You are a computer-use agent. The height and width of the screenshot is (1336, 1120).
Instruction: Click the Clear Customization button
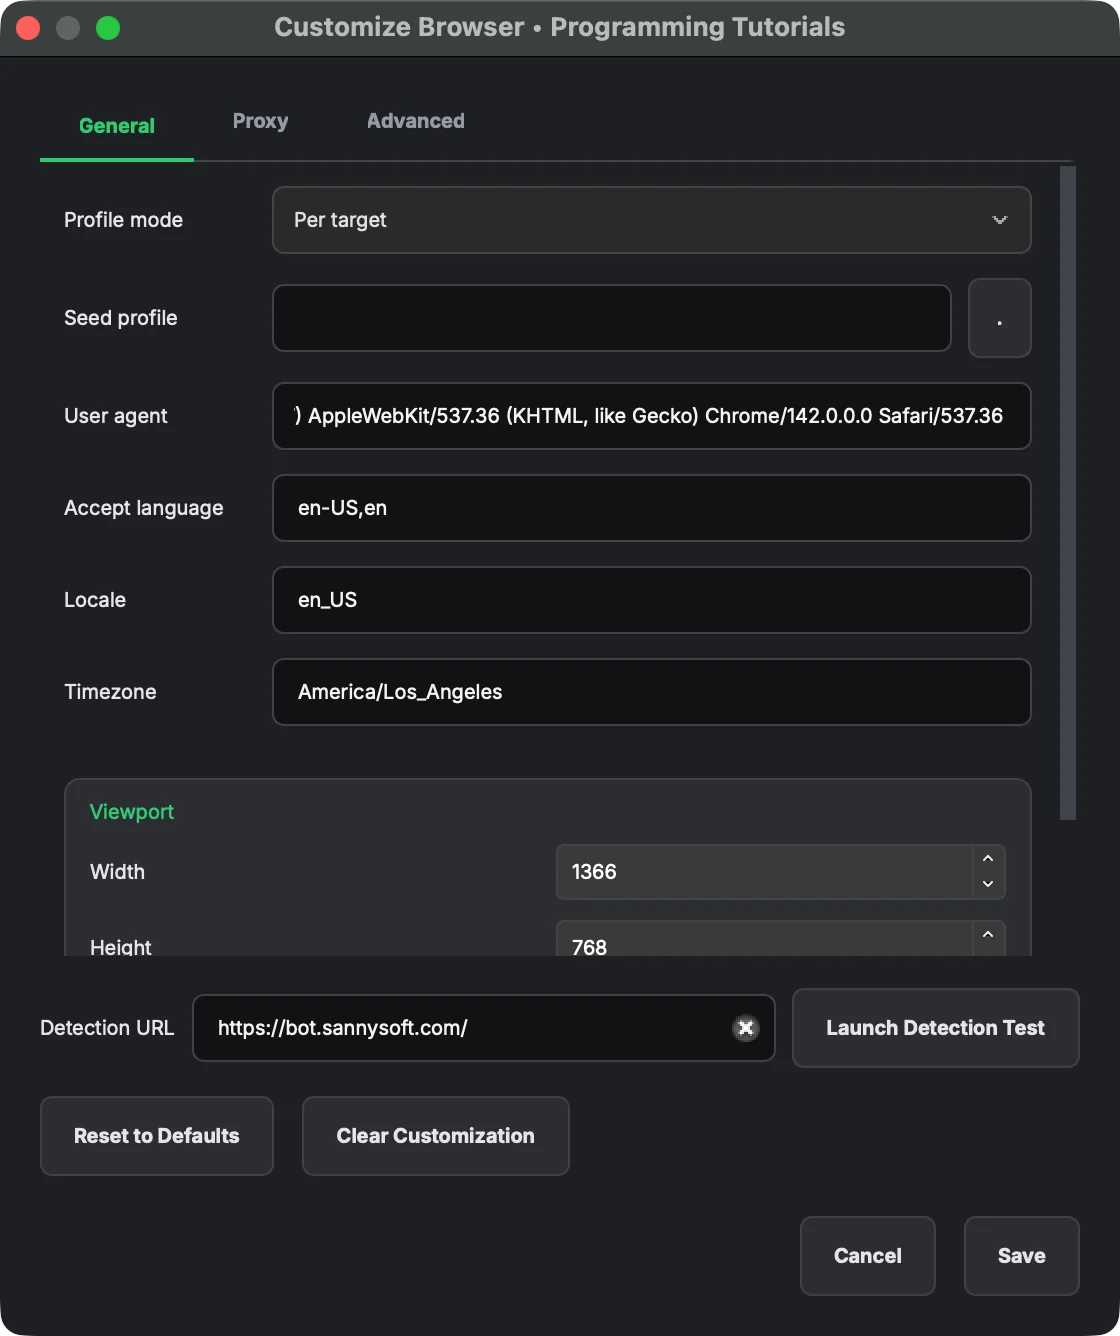(x=435, y=1136)
